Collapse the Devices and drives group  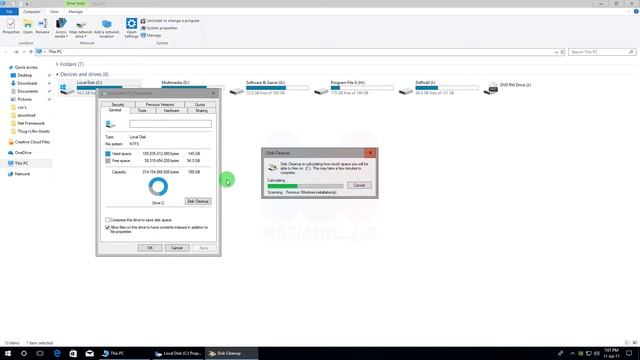pyautogui.click(x=57, y=74)
